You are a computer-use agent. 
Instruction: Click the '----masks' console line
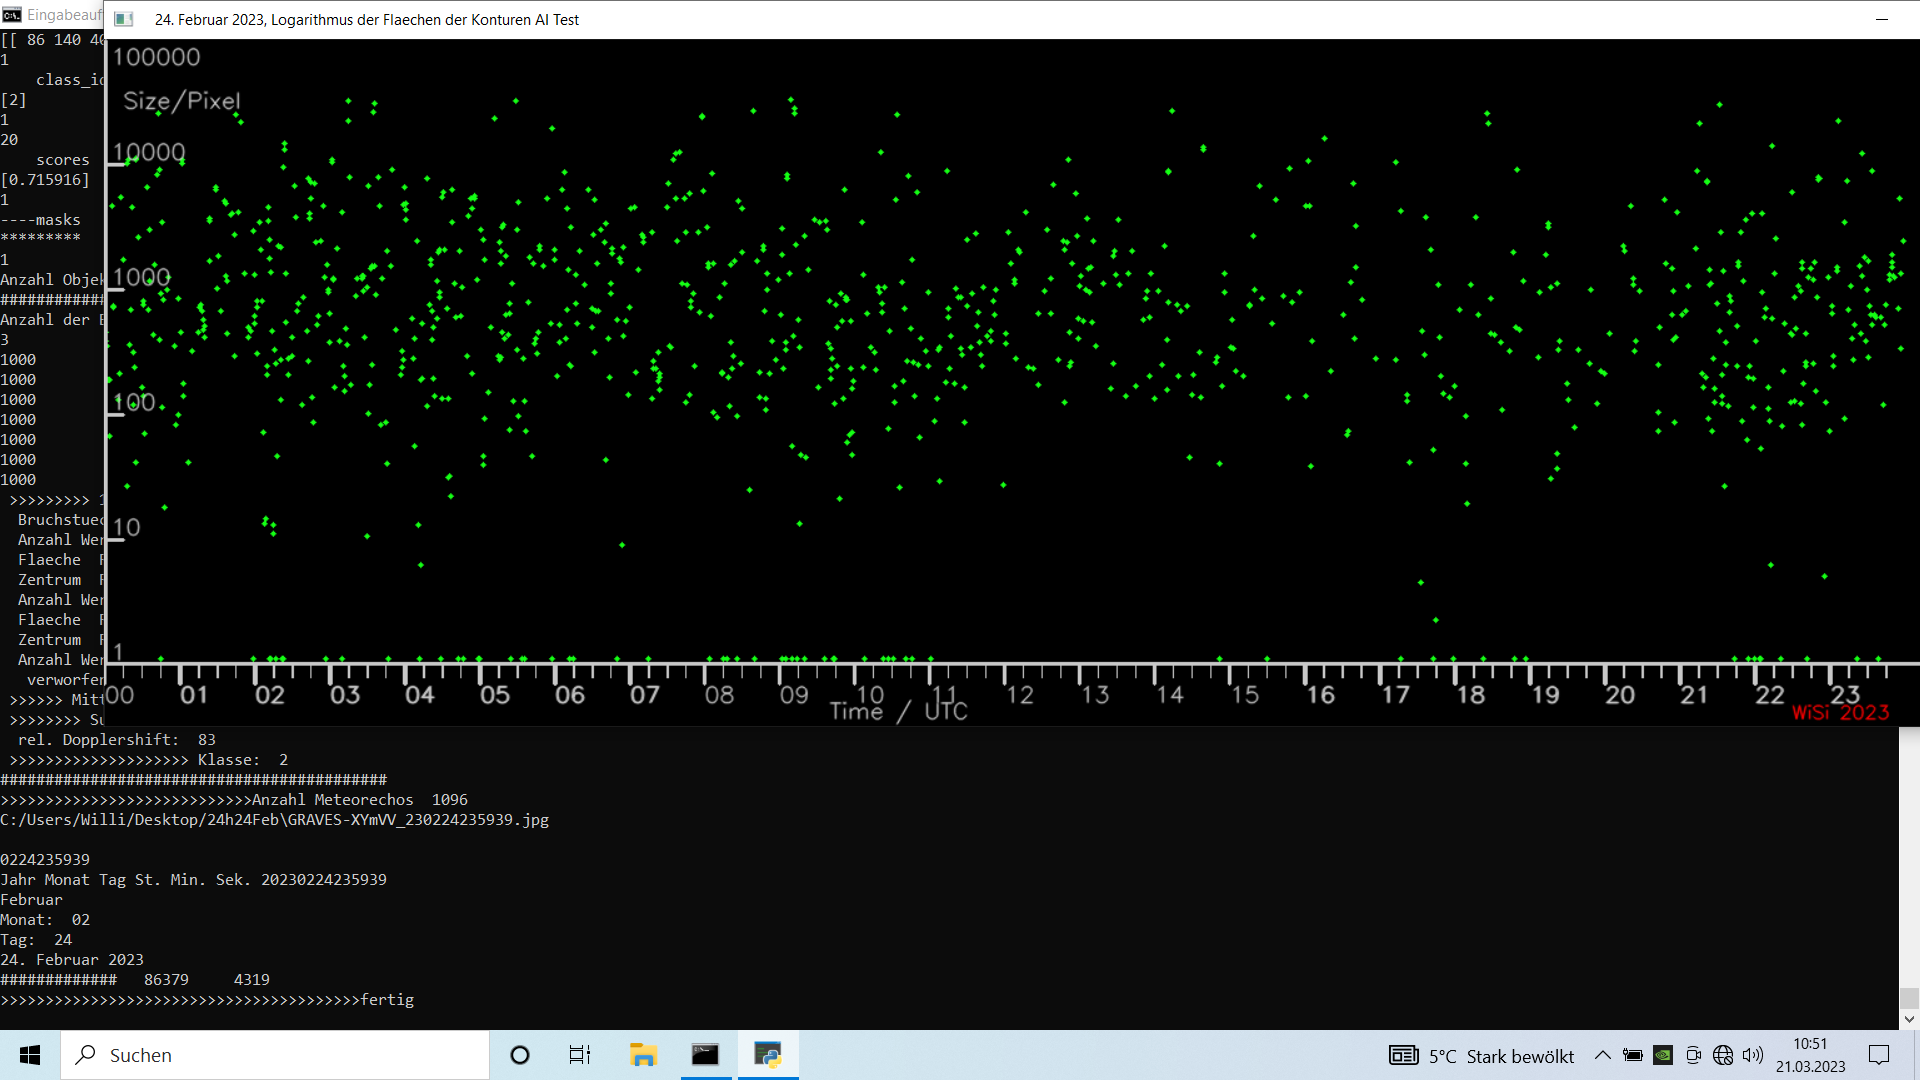click(40, 220)
